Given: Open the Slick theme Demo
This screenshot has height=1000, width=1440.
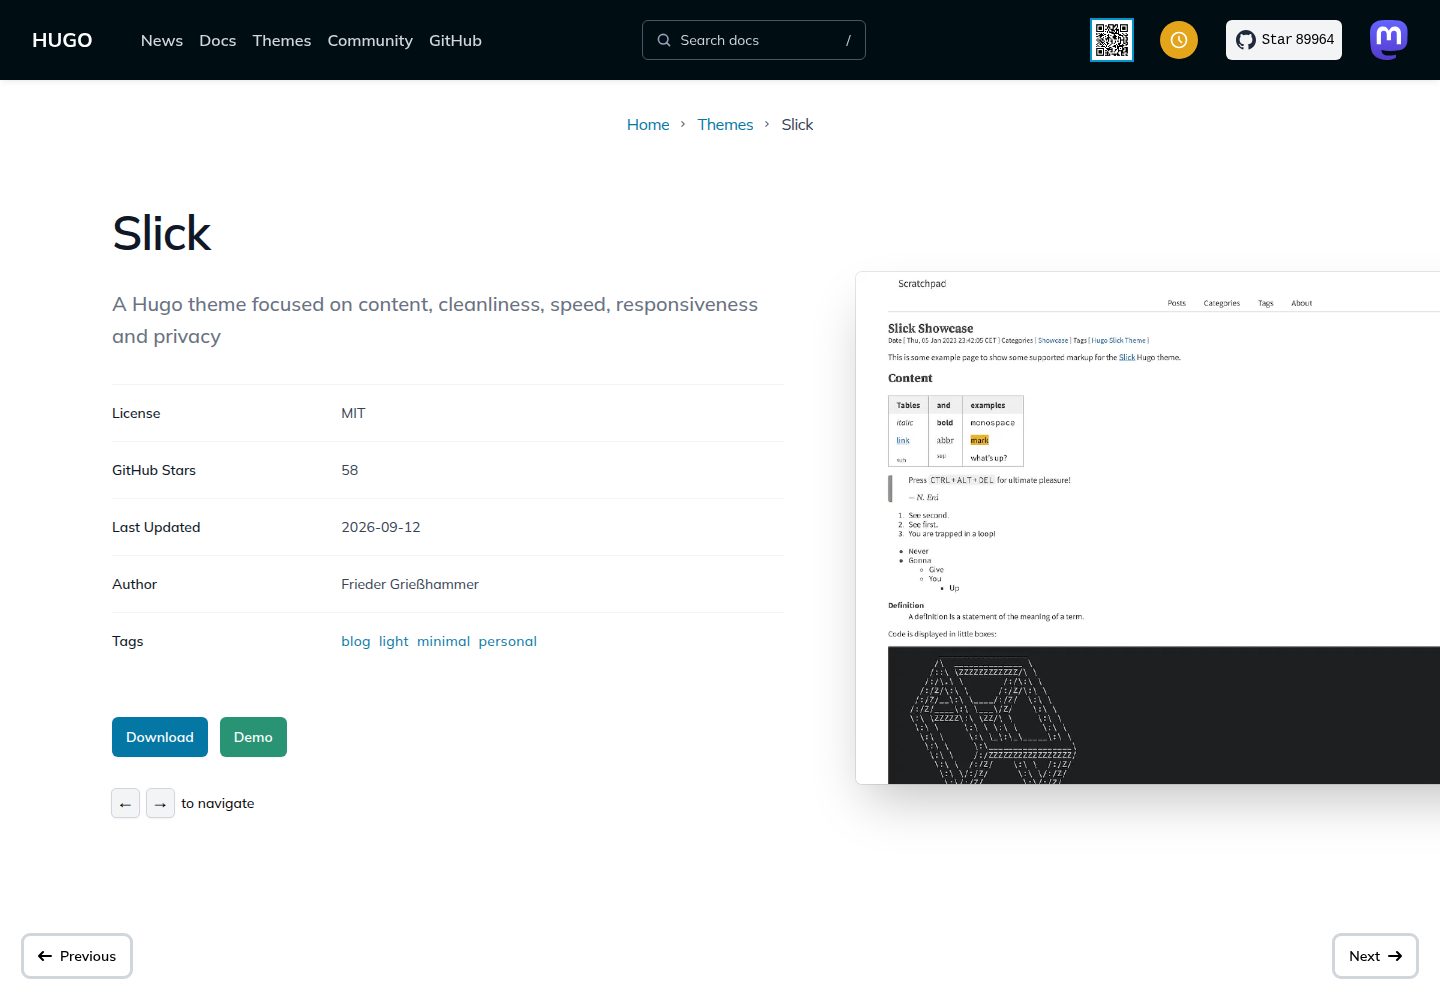Looking at the screenshot, I should tap(253, 737).
